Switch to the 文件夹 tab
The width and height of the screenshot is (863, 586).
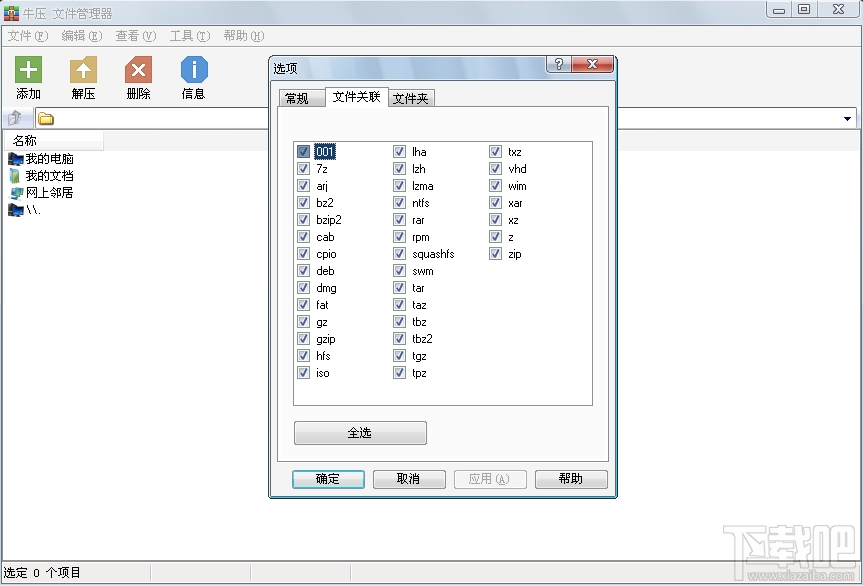[x=411, y=98]
